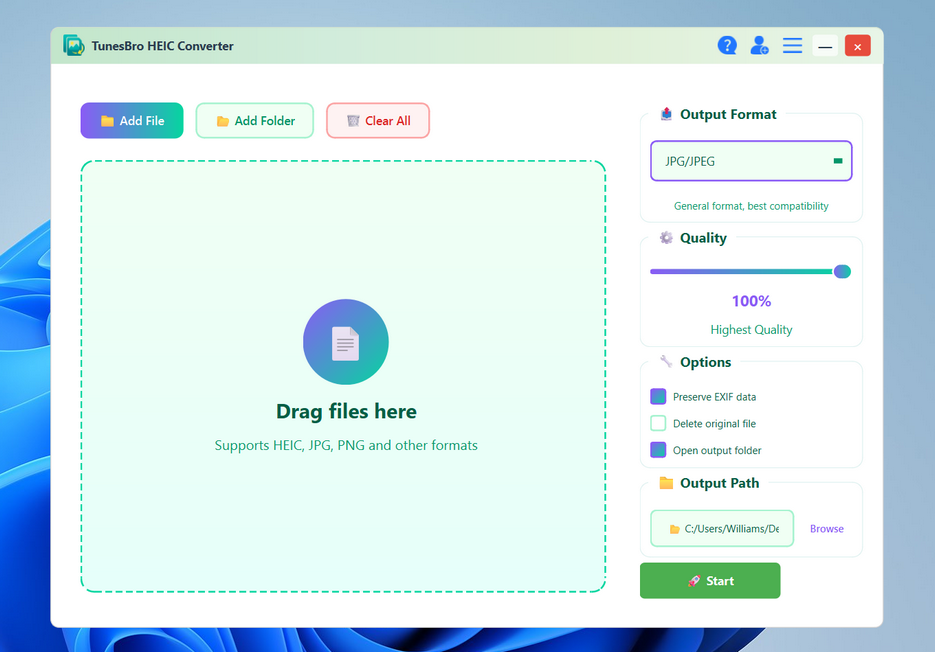Click the 100% quality value

(x=751, y=301)
